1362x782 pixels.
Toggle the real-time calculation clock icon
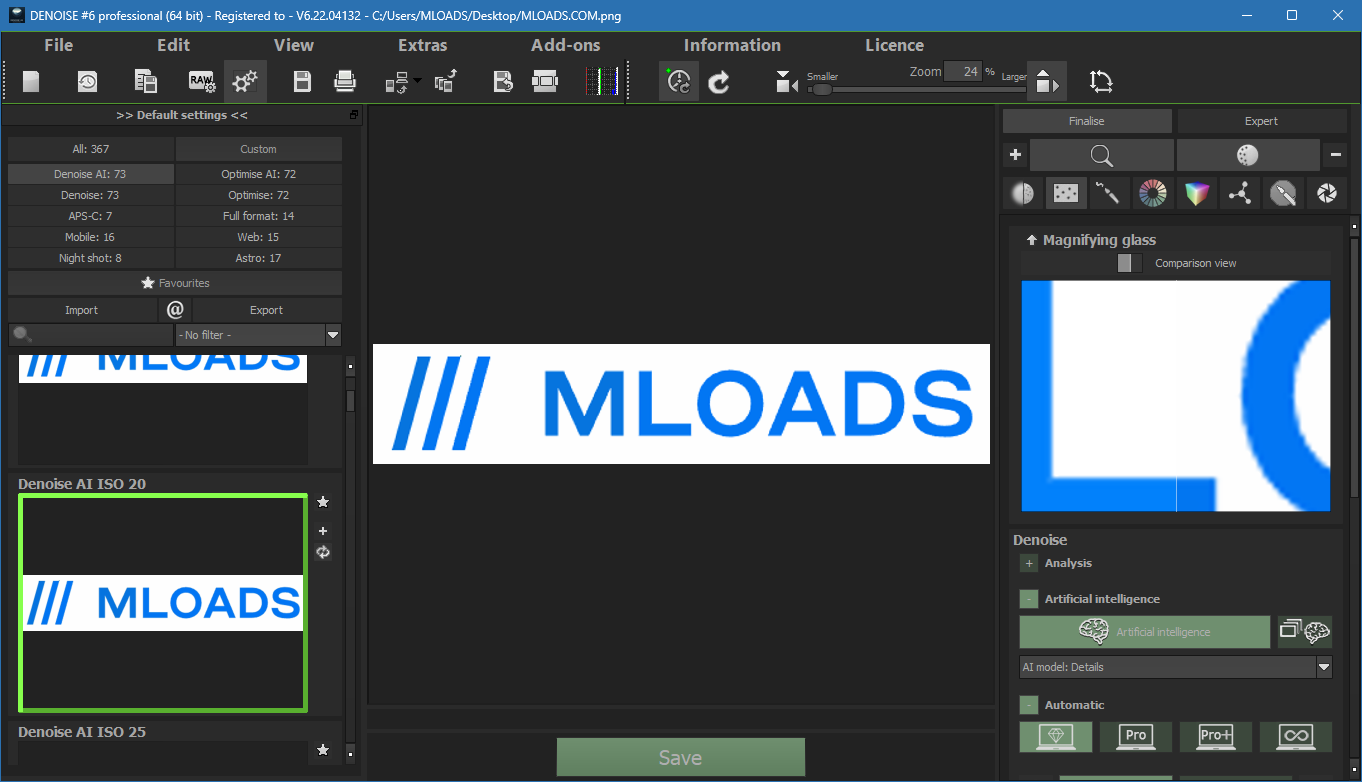[679, 82]
